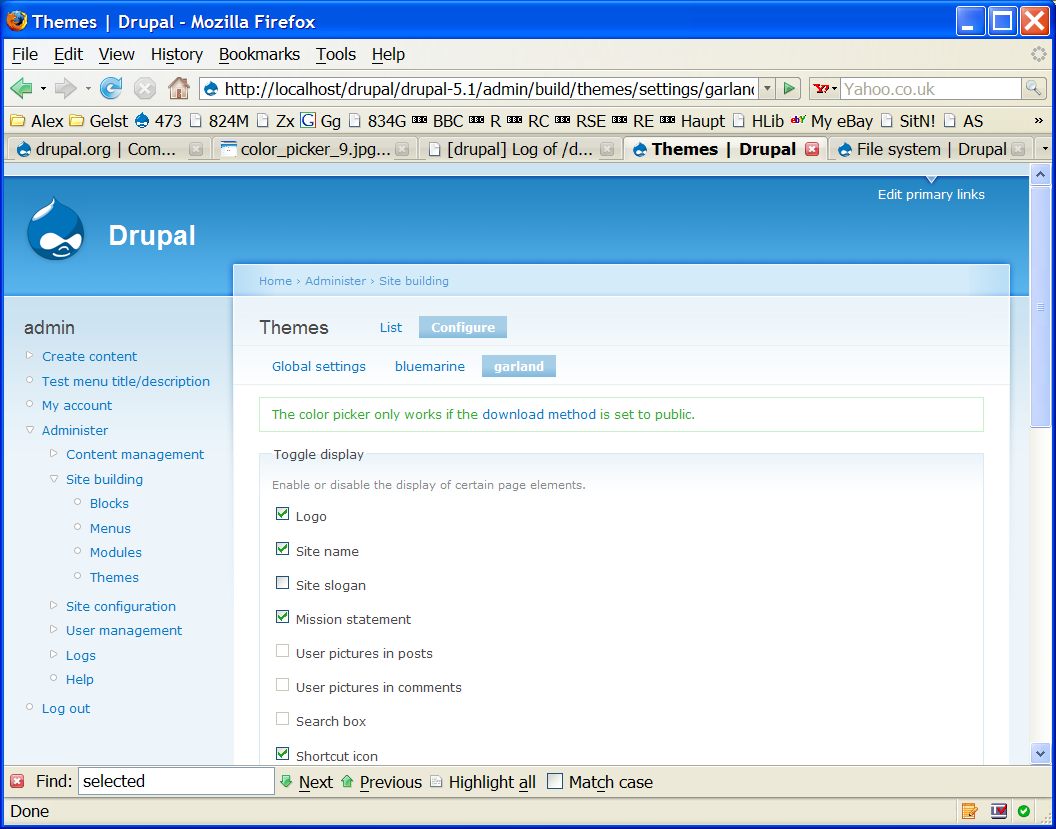Check the Match case option
This screenshot has height=829, width=1056.
554,782
